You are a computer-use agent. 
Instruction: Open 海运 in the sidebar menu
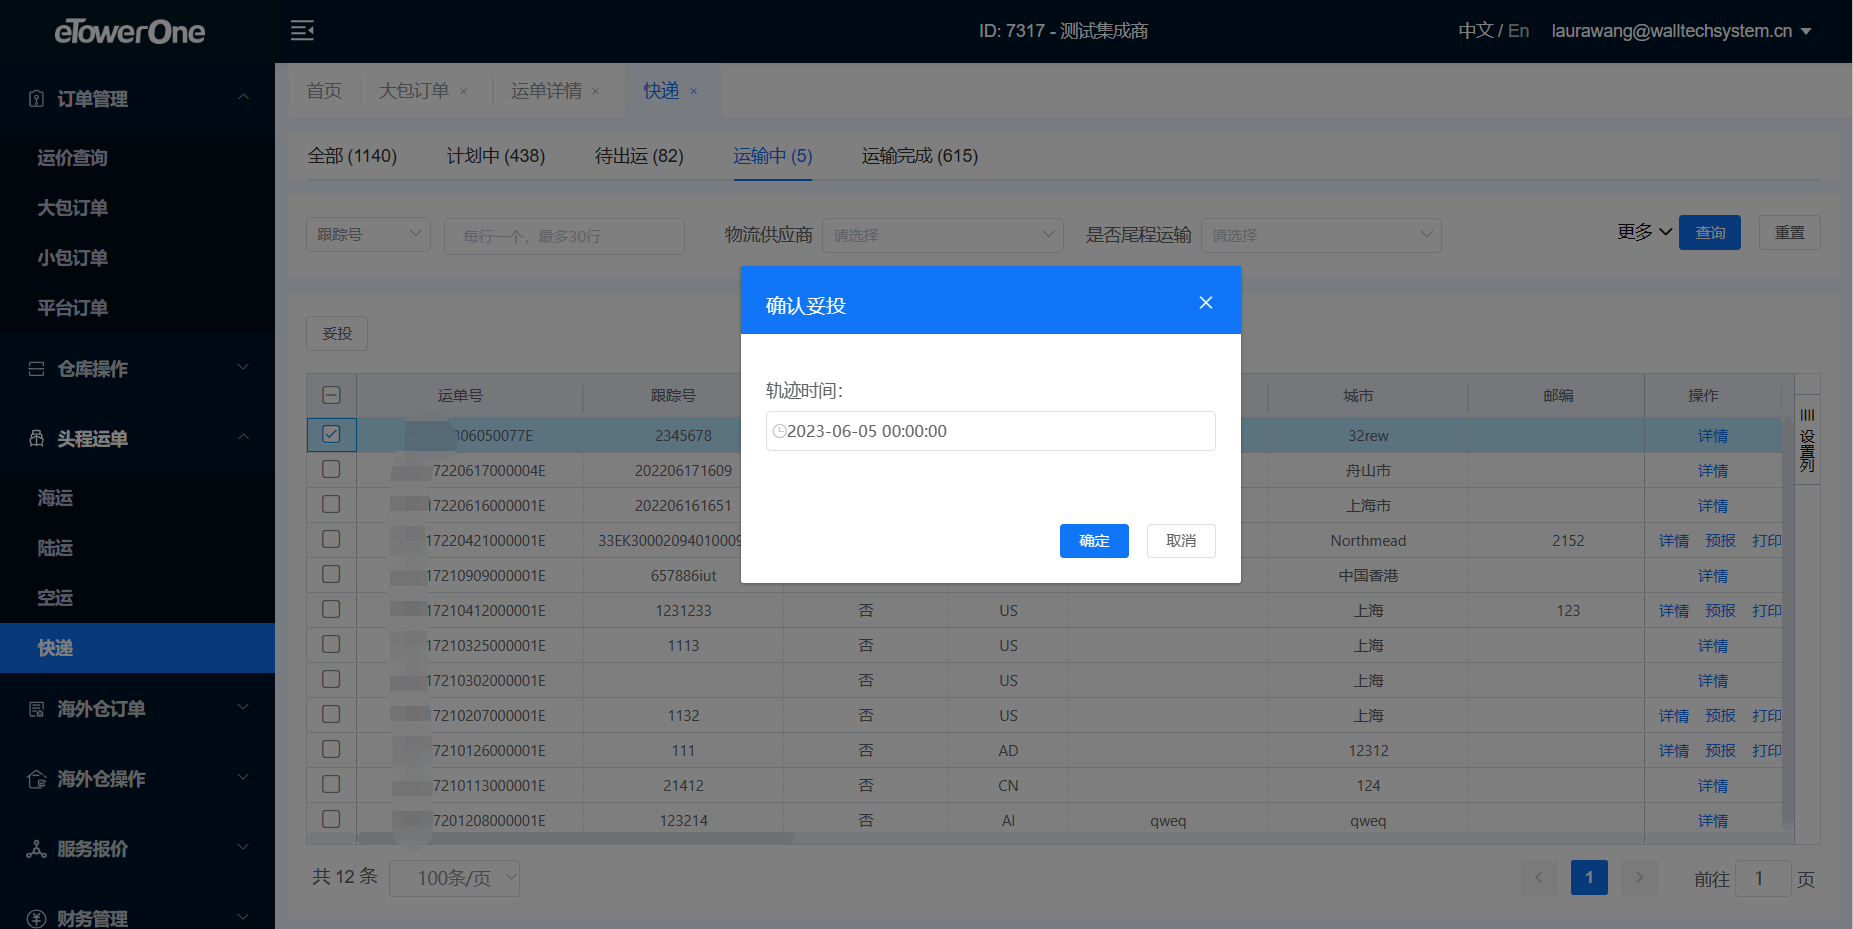click(x=55, y=498)
